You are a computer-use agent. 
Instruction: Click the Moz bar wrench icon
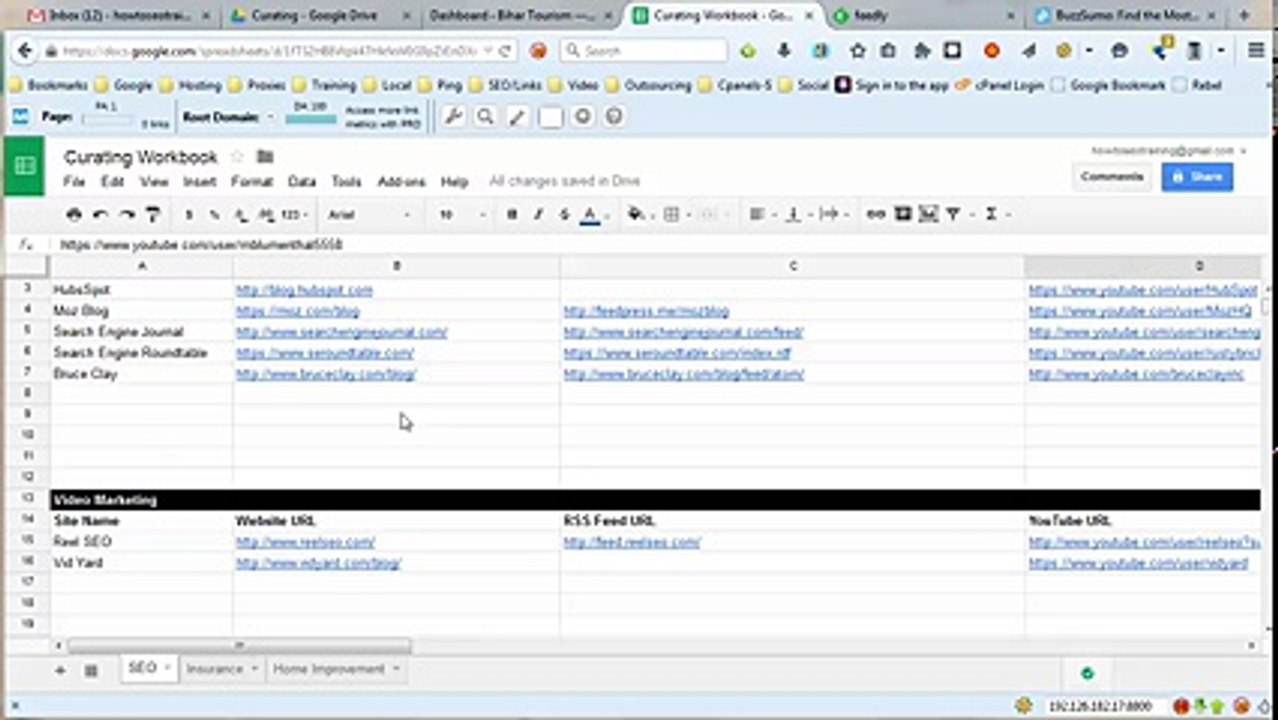tap(453, 117)
